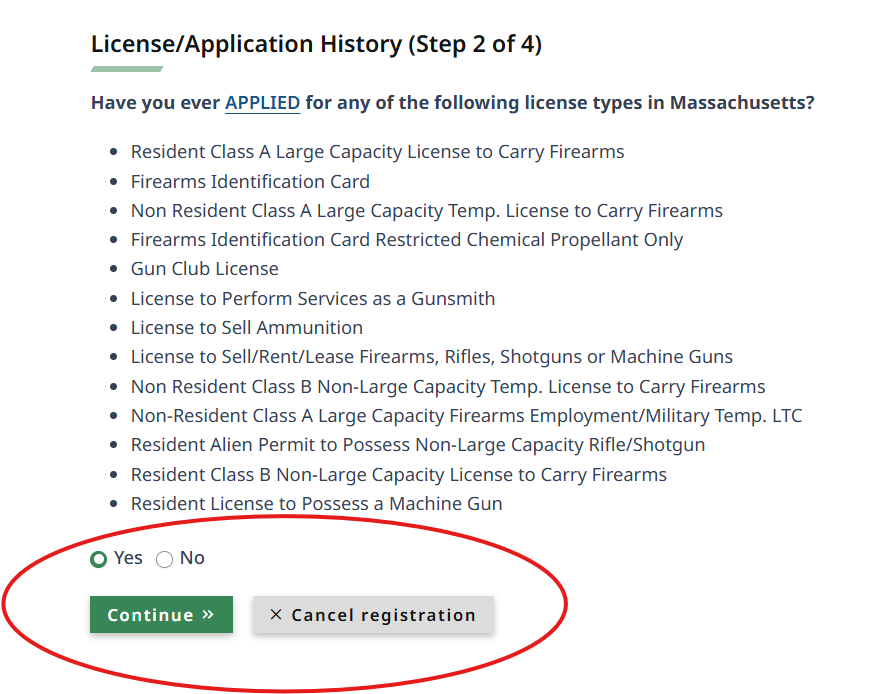This screenshot has width=872, height=694.
Task: Click the Restricted Chemical Propellant Only item
Action: coord(406,240)
